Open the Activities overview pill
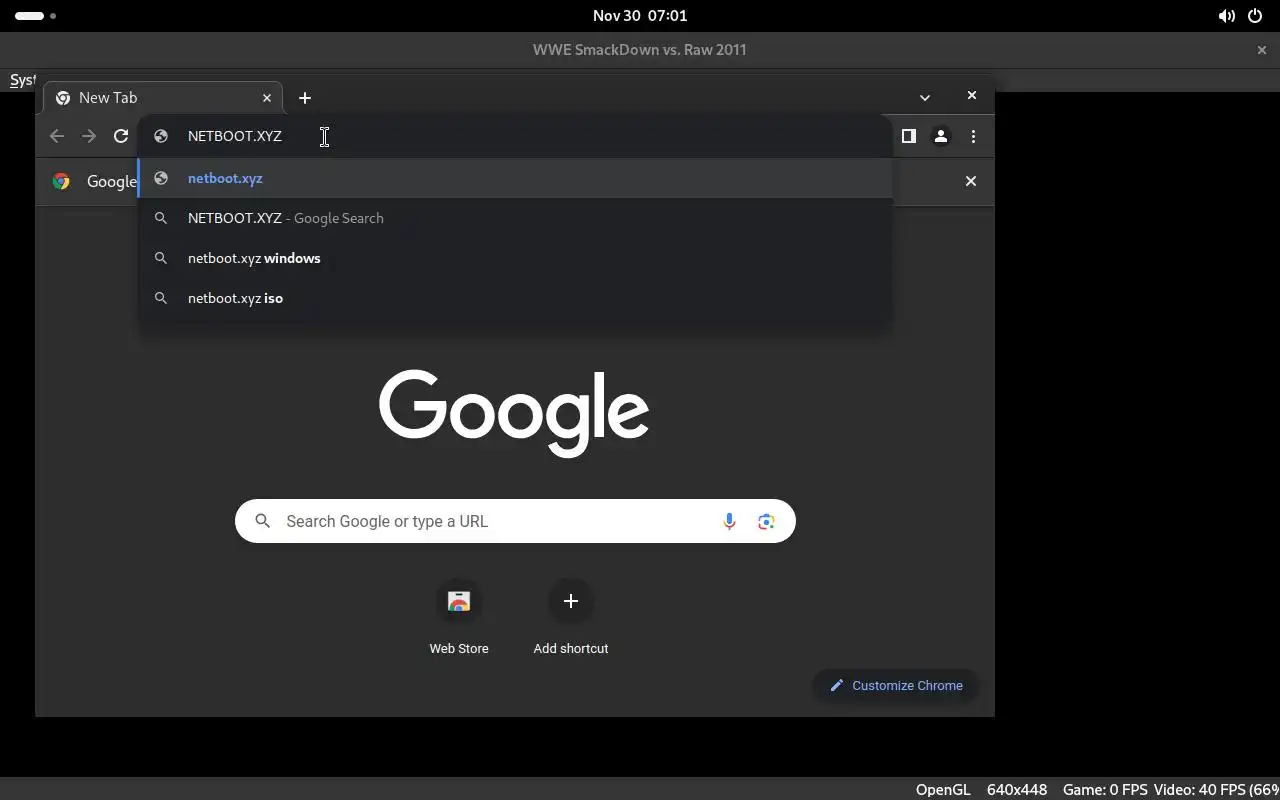Viewport: 1280px width, 800px height. tap(35, 16)
